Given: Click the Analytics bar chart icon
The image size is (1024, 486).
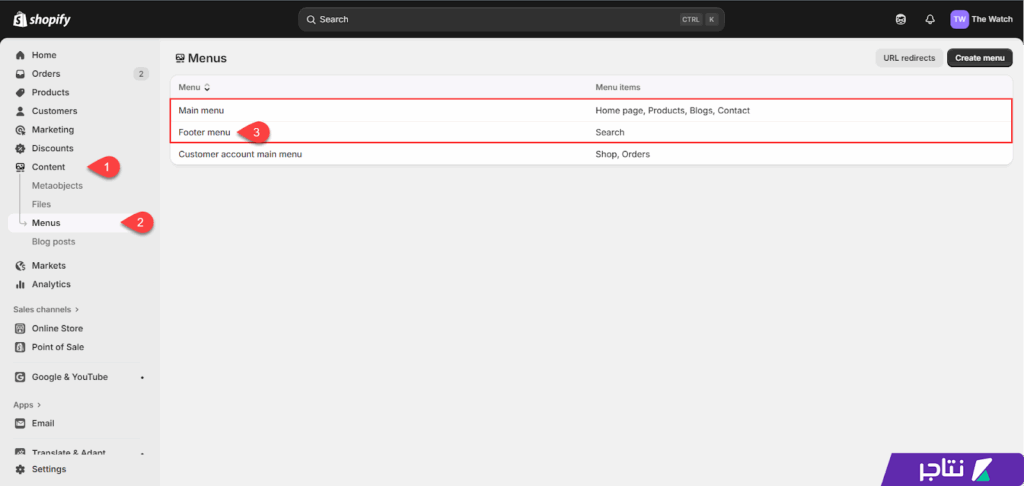Looking at the screenshot, I should 20,284.
